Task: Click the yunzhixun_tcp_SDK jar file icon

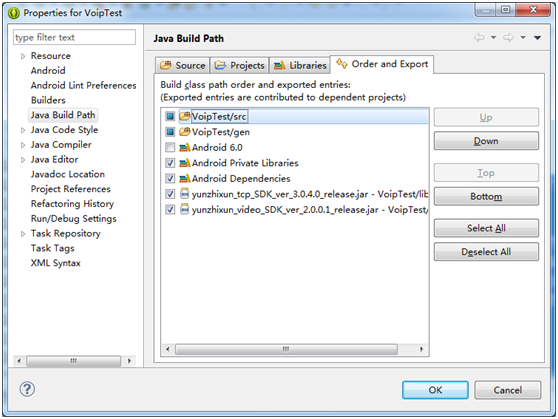Action: click(184, 194)
